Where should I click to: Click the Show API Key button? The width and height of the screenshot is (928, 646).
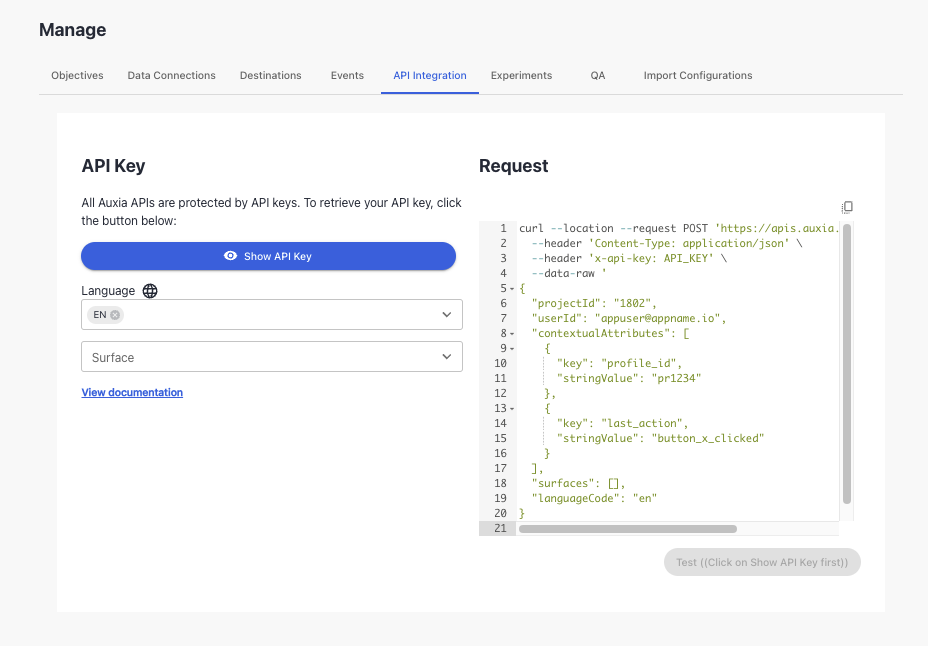pos(268,256)
